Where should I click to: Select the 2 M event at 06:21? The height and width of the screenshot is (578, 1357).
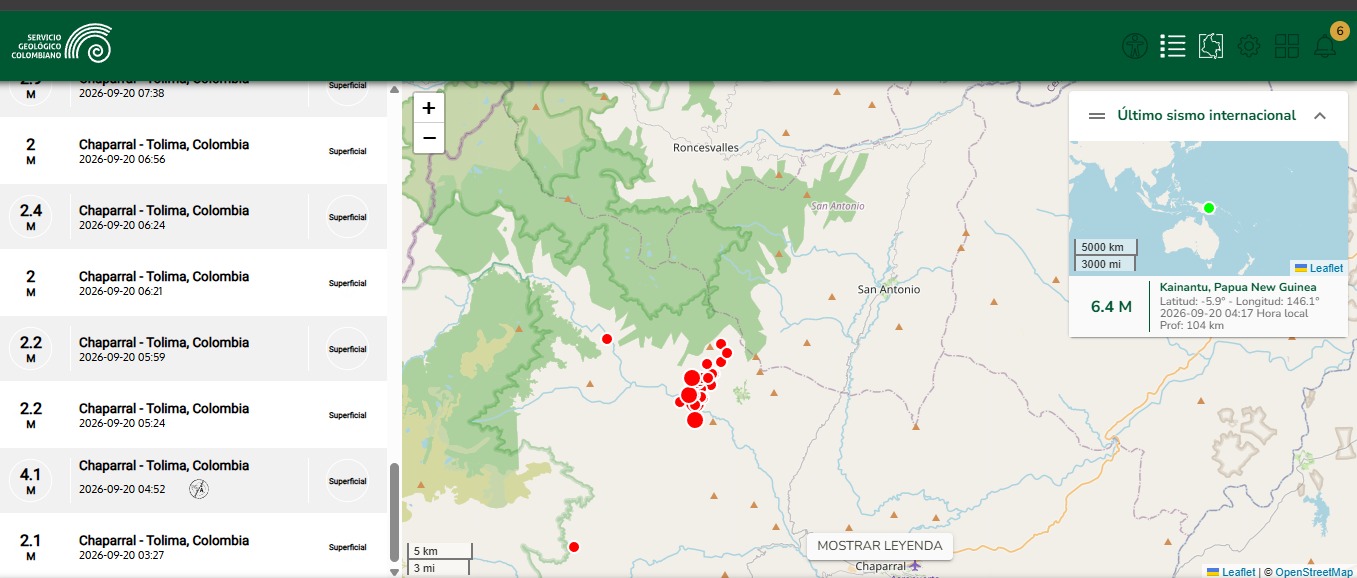pos(193,283)
